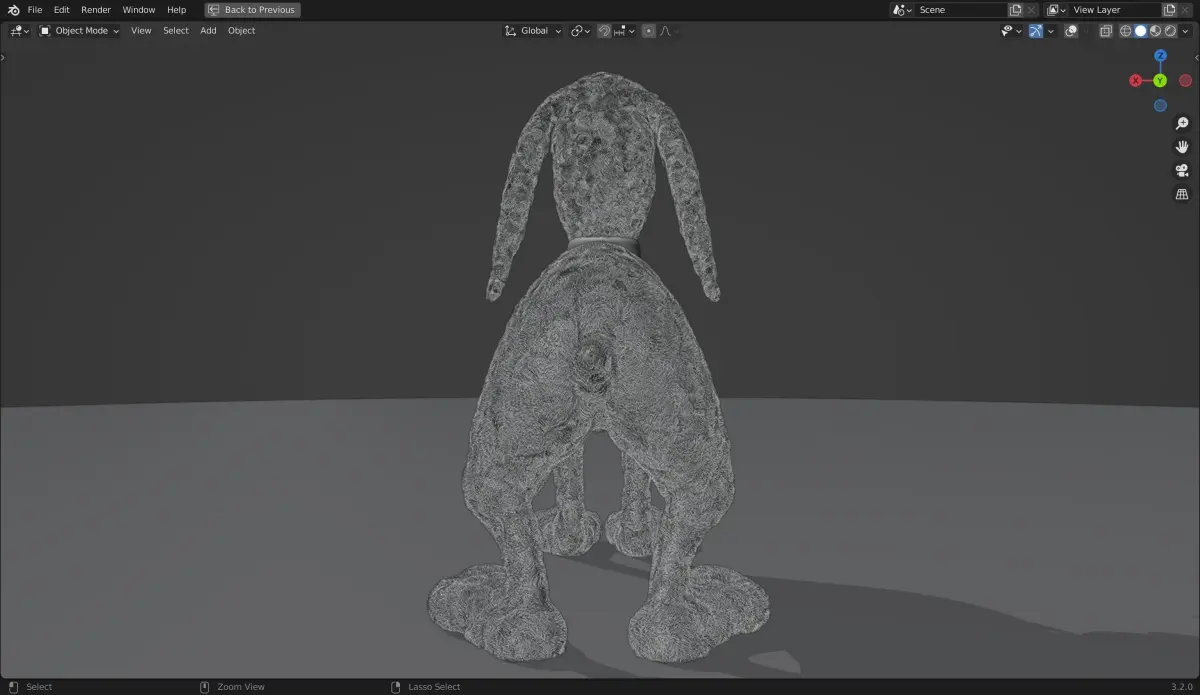Click the Blender version number 3.2.0

point(1181,687)
